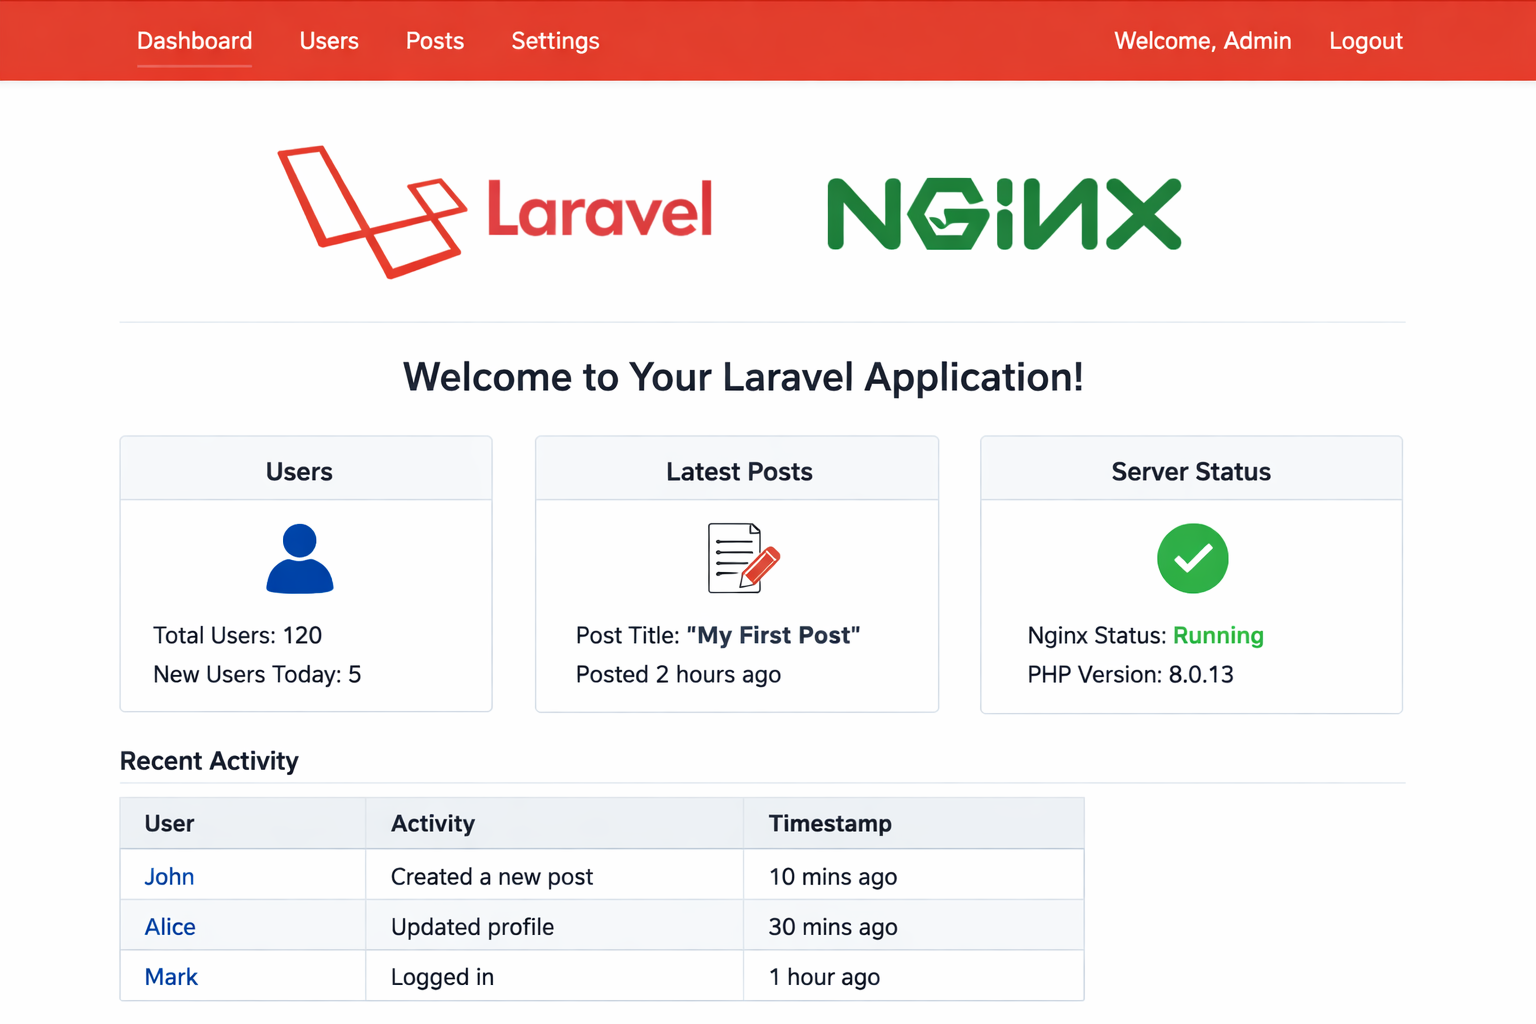Go to the Users nav menu
Screen dimensions: 1536x1024
(329, 41)
